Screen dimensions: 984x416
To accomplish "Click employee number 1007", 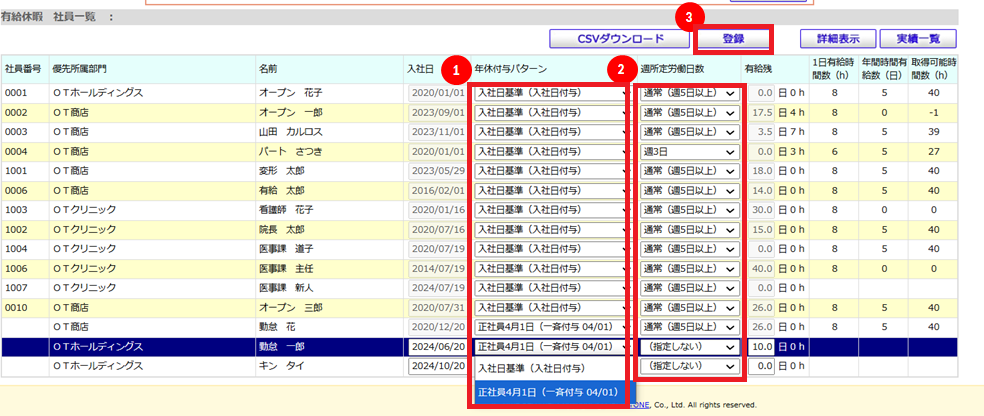I will 14,288.
